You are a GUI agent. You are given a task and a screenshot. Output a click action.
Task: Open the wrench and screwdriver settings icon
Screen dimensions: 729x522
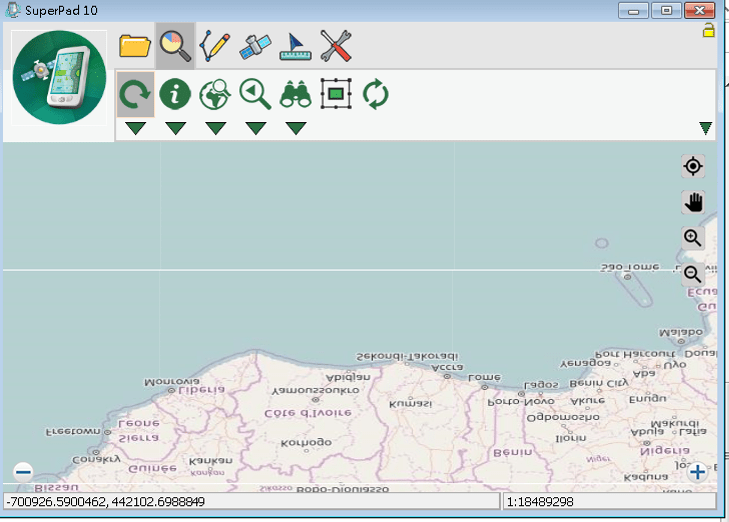pyautogui.click(x=336, y=46)
